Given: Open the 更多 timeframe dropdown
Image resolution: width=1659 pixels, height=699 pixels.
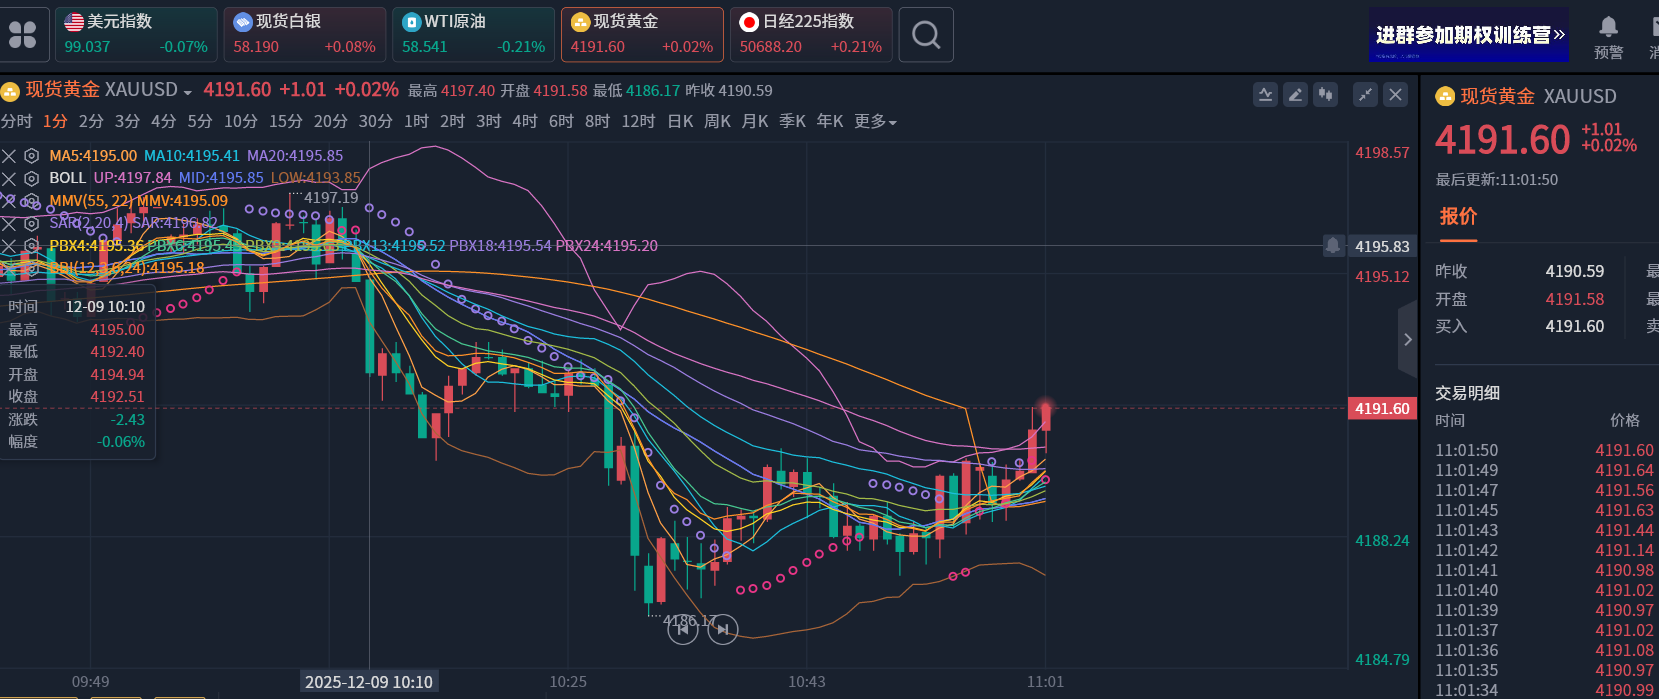Looking at the screenshot, I should [x=875, y=122].
